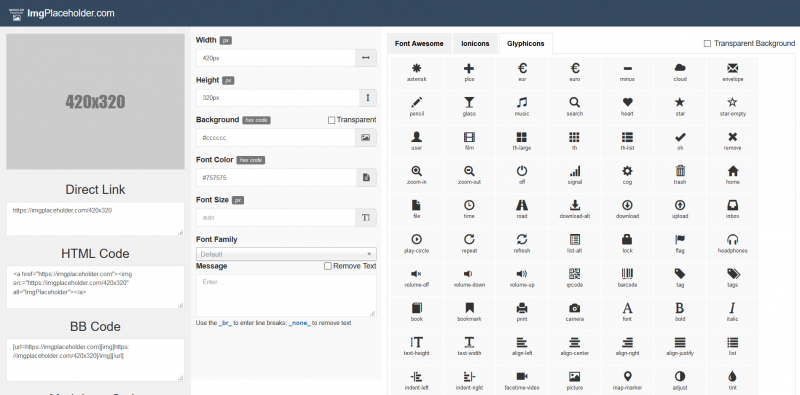
Task: Select the user glyphicon
Action: coord(416,141)
